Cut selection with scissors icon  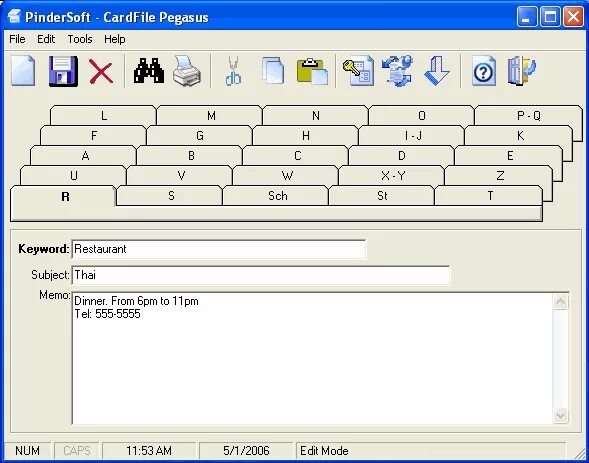pos(233,71)
